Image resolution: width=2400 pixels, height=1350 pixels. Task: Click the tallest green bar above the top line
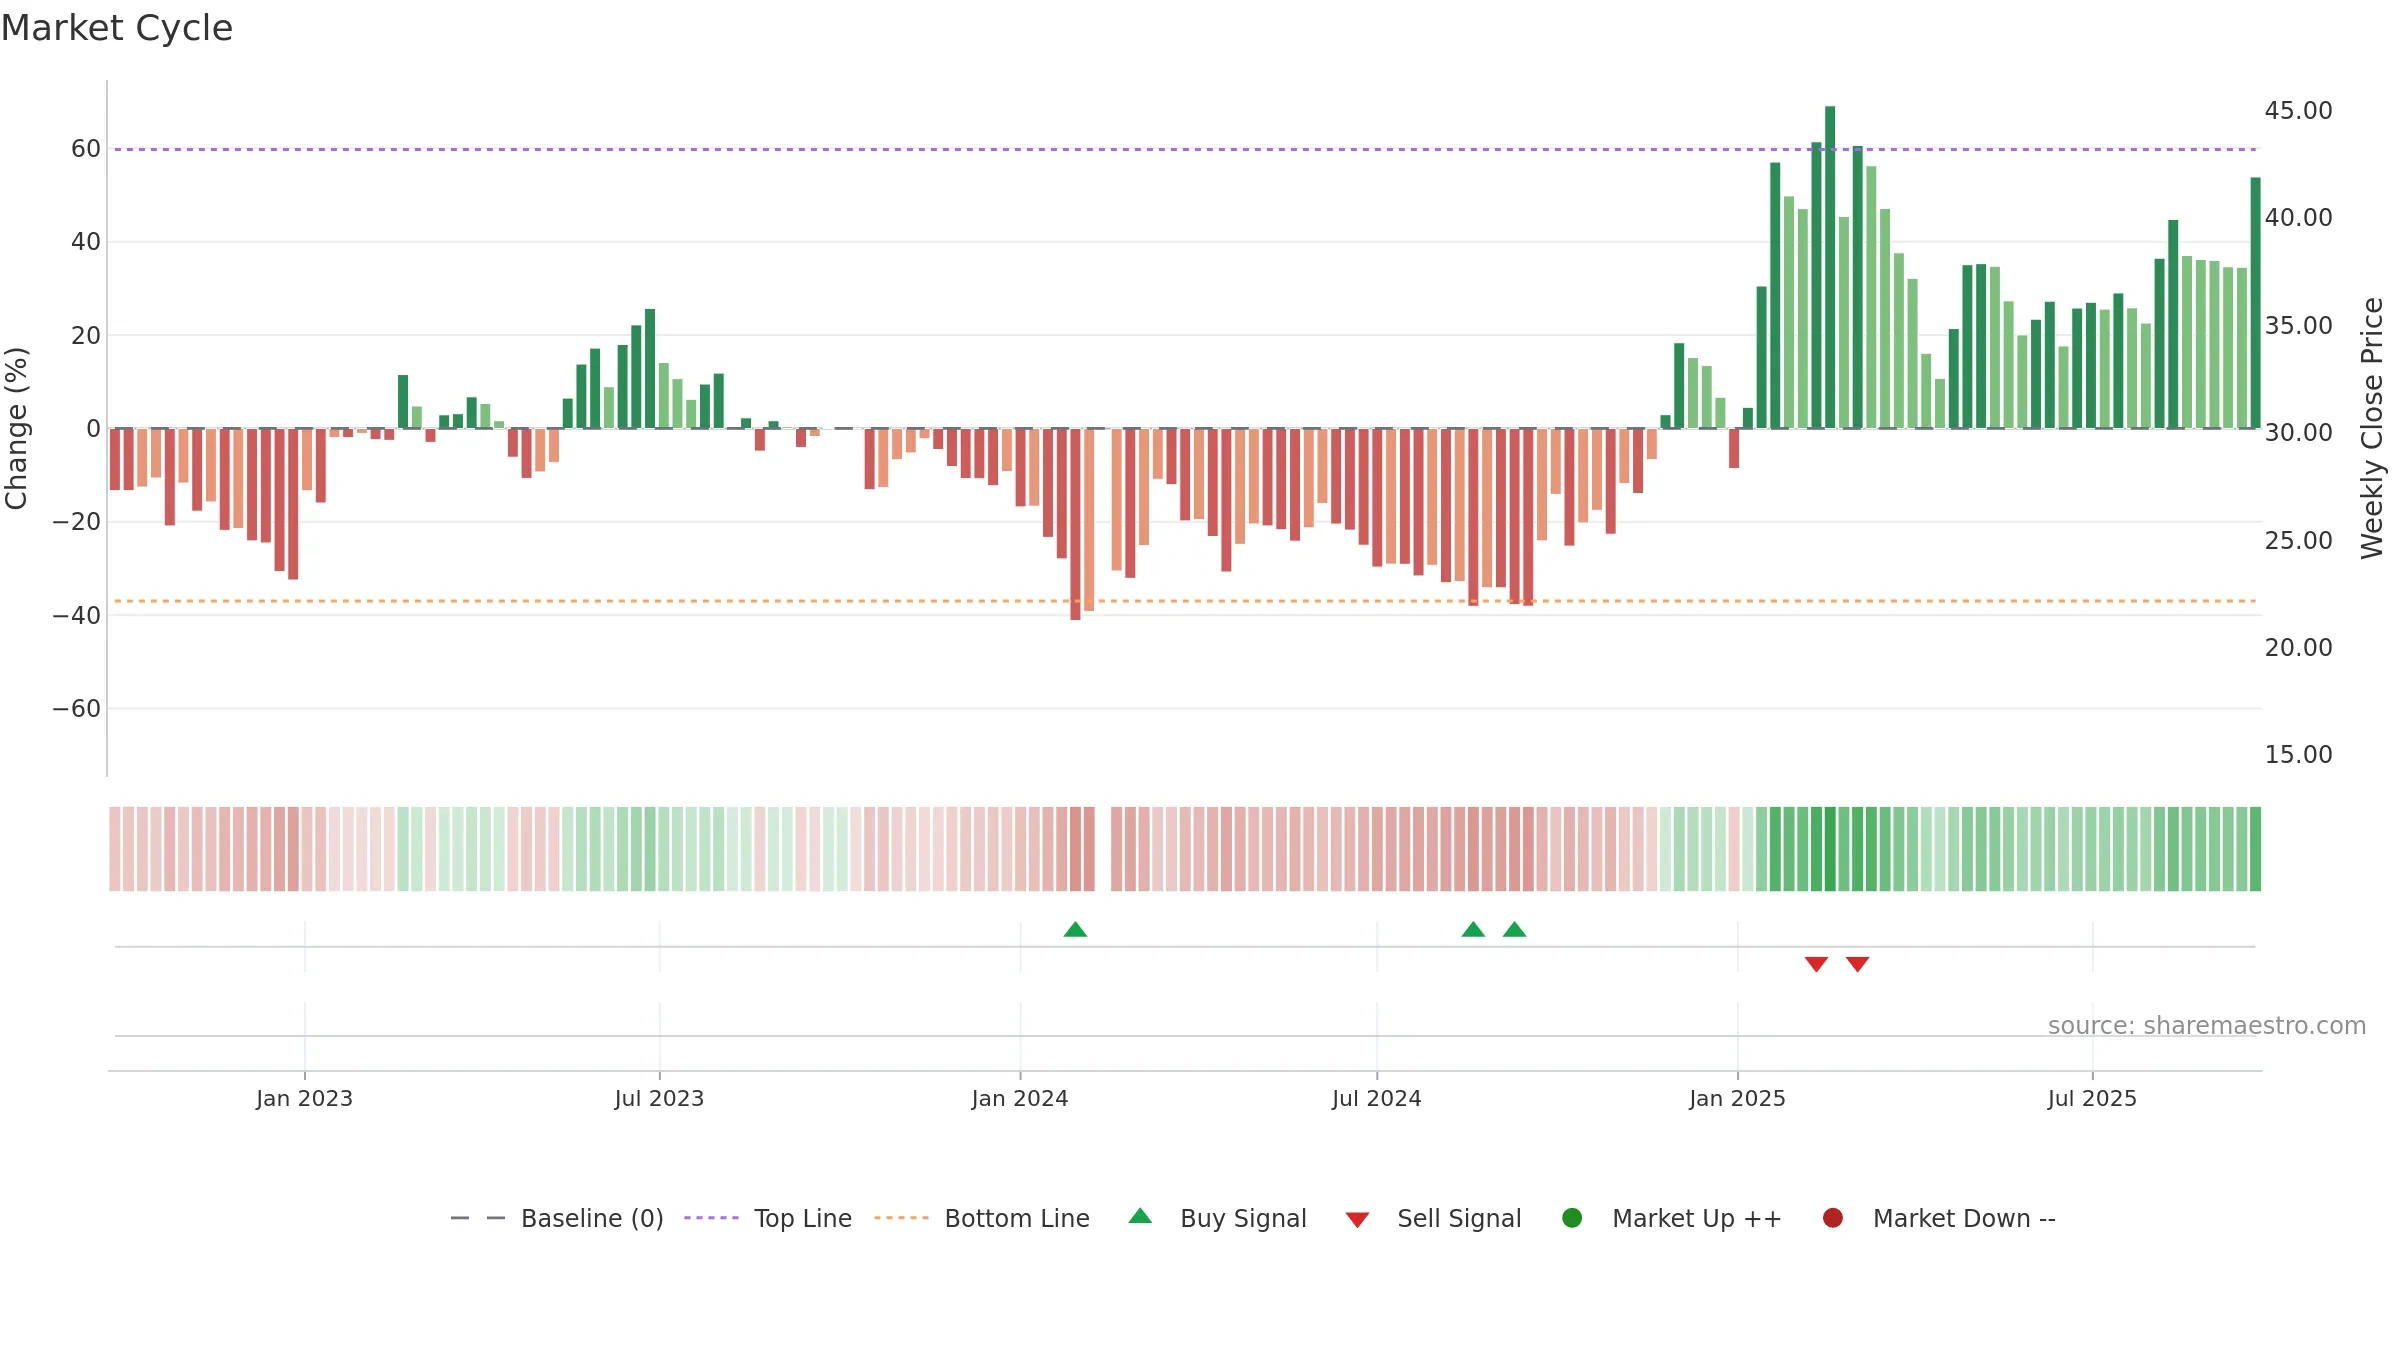[x=1830, y=267]
